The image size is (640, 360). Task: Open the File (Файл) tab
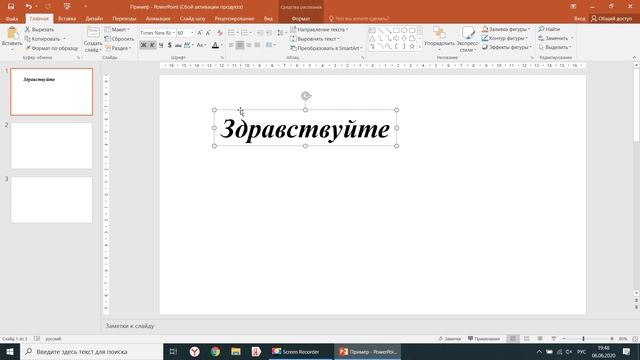[x=12, y=19]
